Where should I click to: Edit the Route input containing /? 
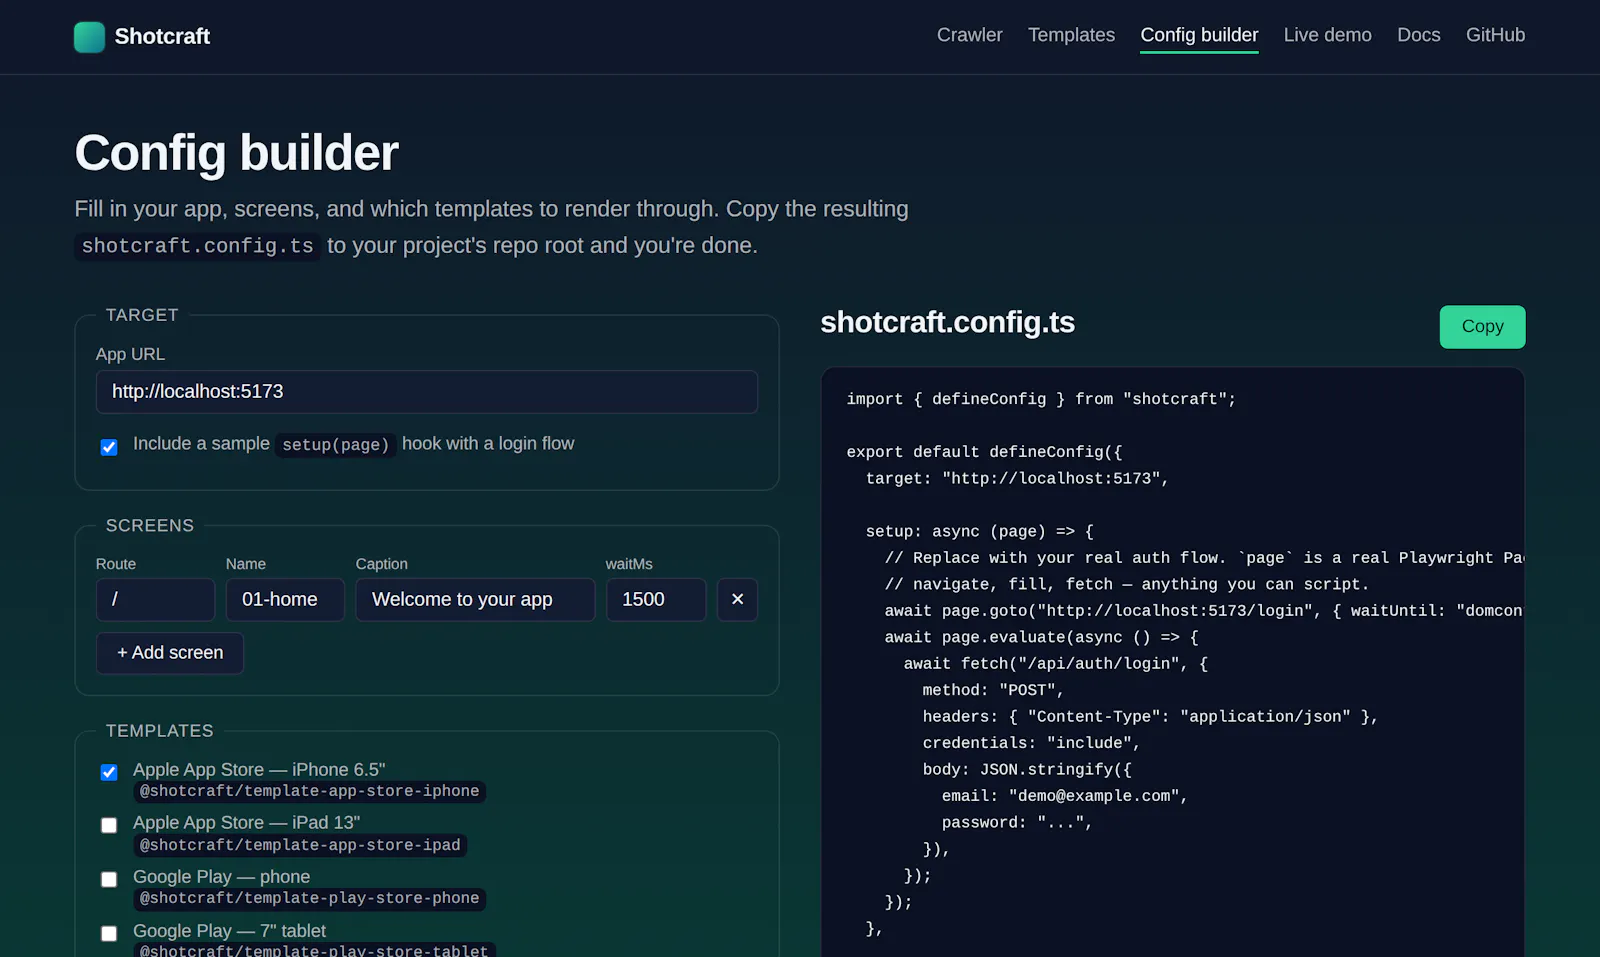pyautogui.click(x=155, y=599)
